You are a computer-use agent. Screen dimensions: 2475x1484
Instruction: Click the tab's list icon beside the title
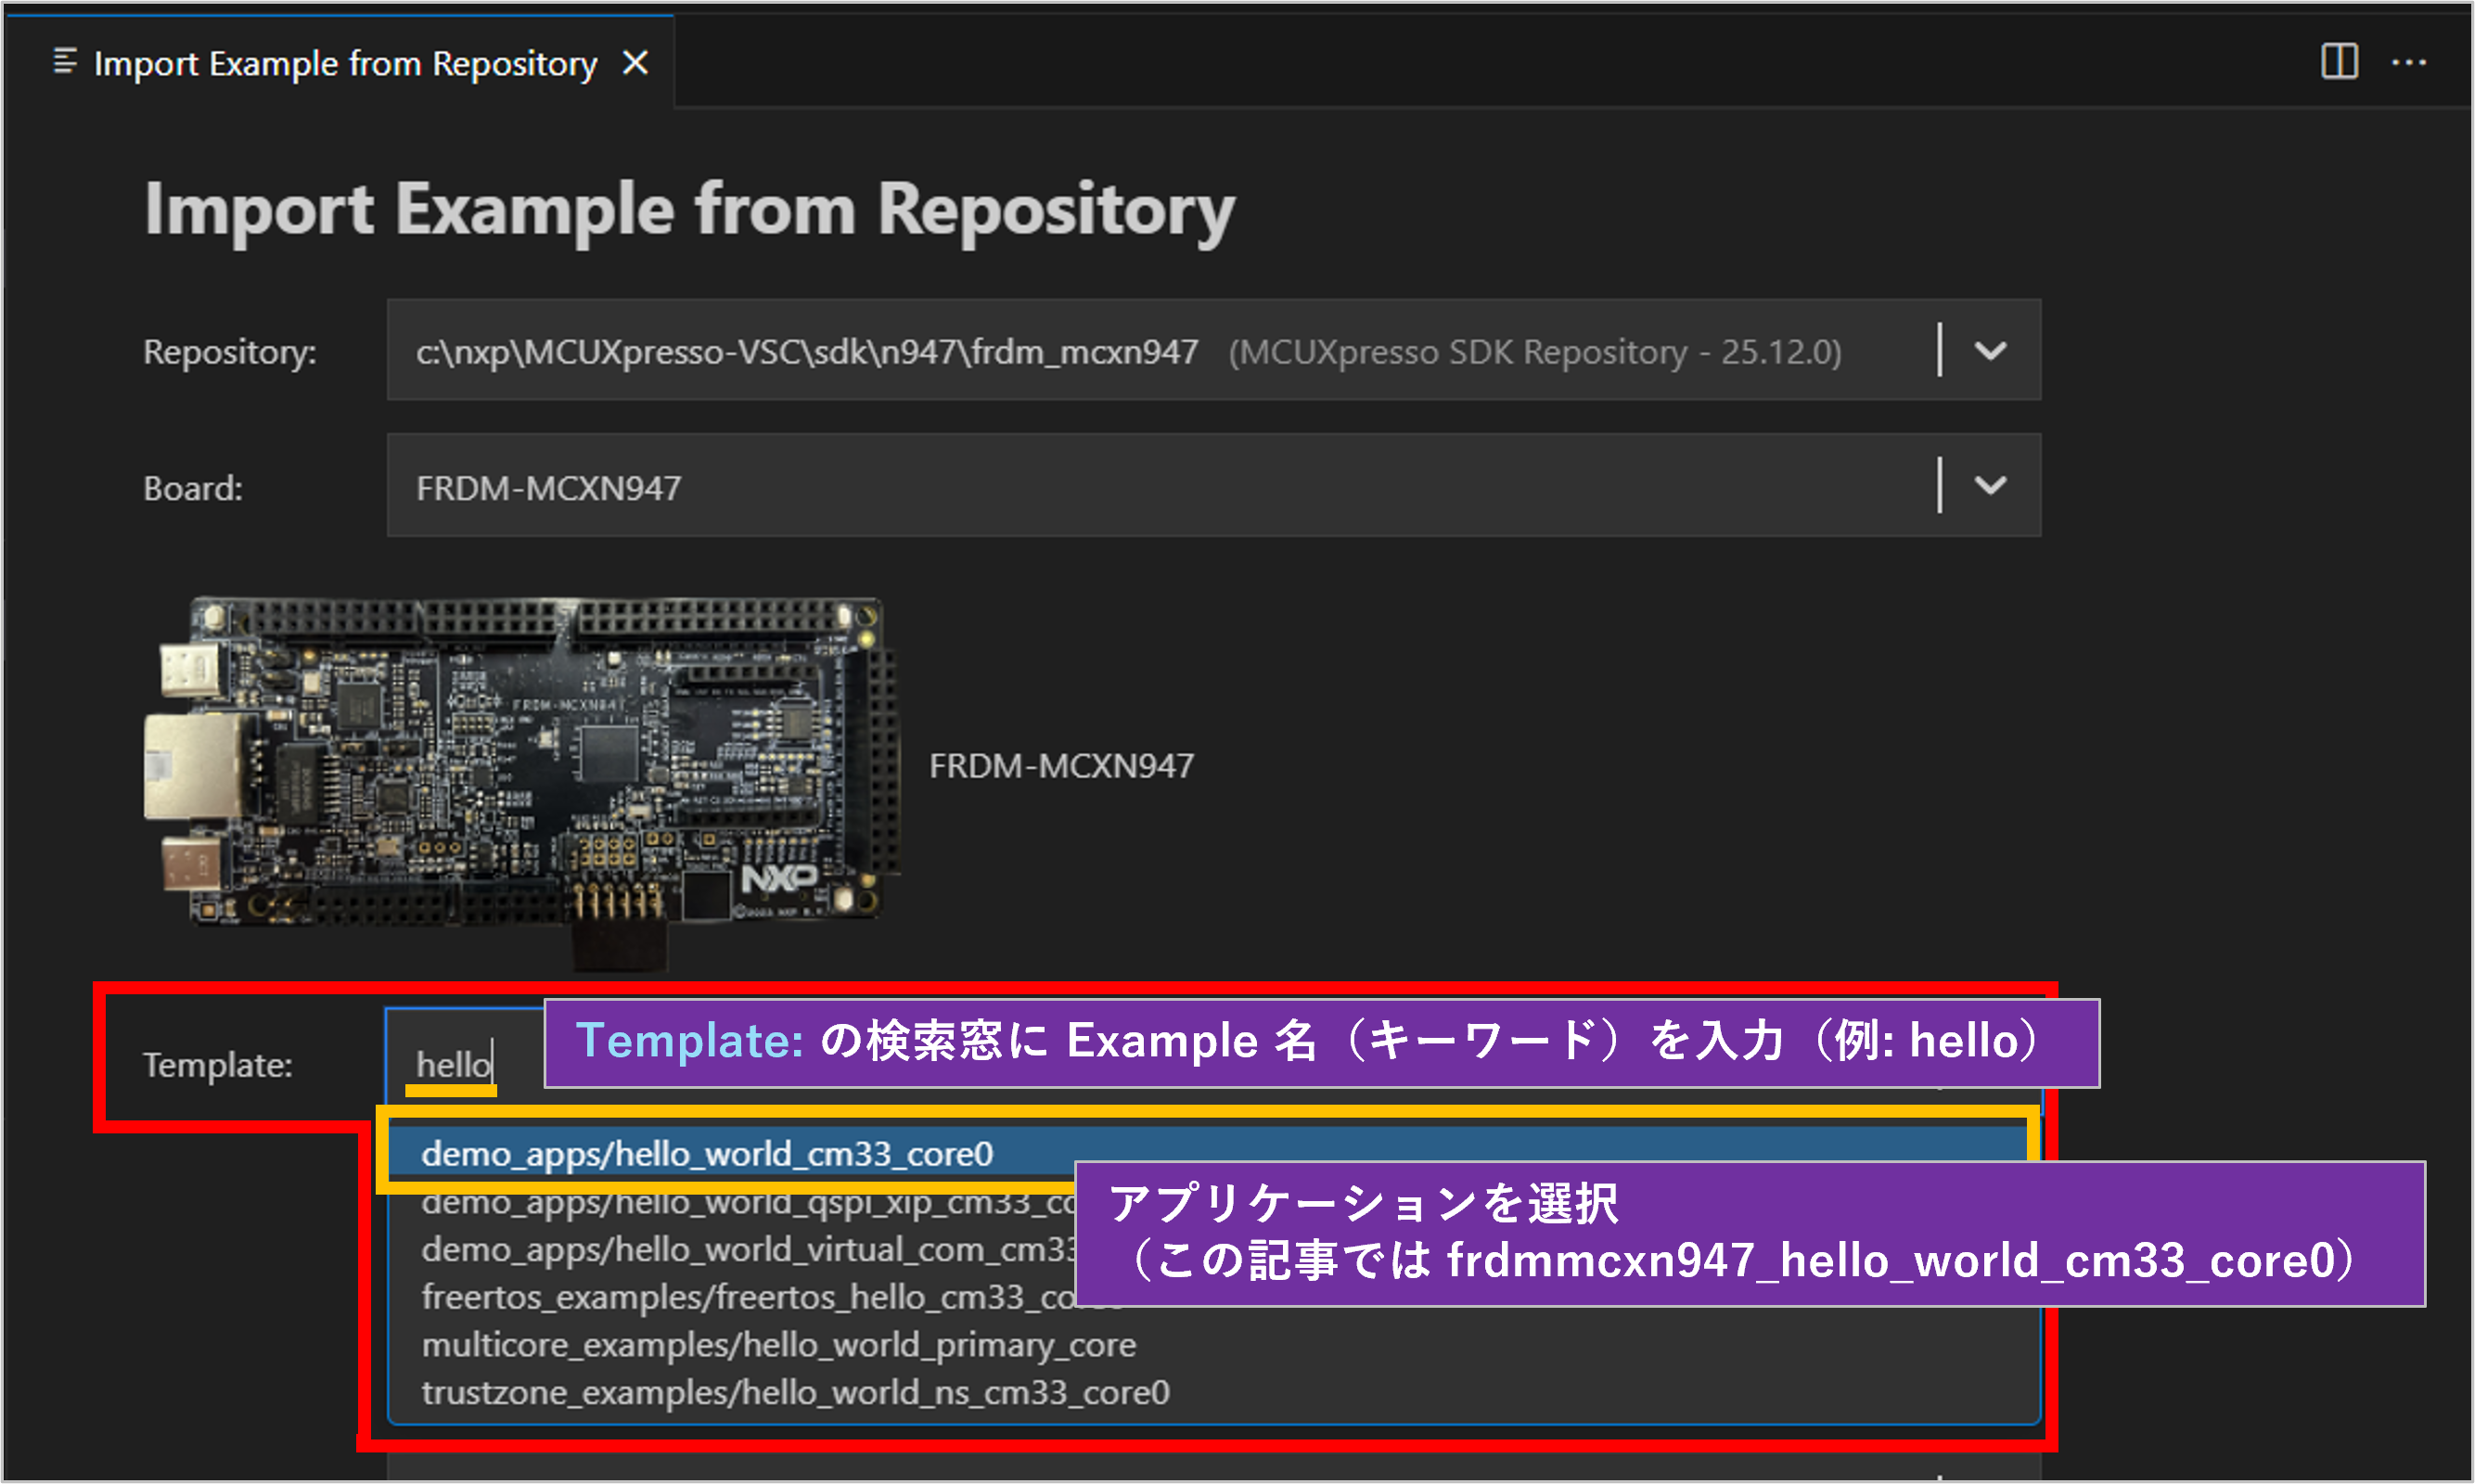(65, 62)
